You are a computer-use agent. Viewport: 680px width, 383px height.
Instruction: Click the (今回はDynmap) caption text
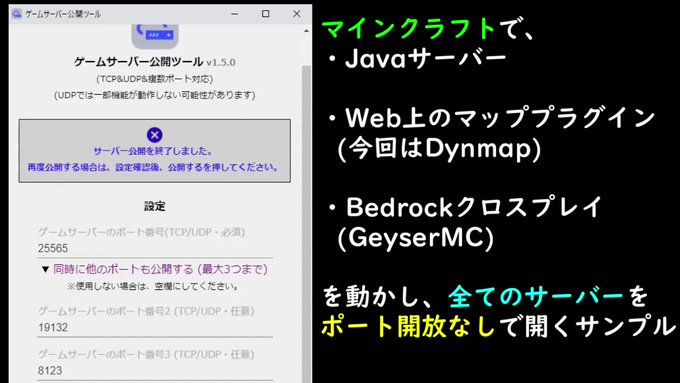[439, 149]
